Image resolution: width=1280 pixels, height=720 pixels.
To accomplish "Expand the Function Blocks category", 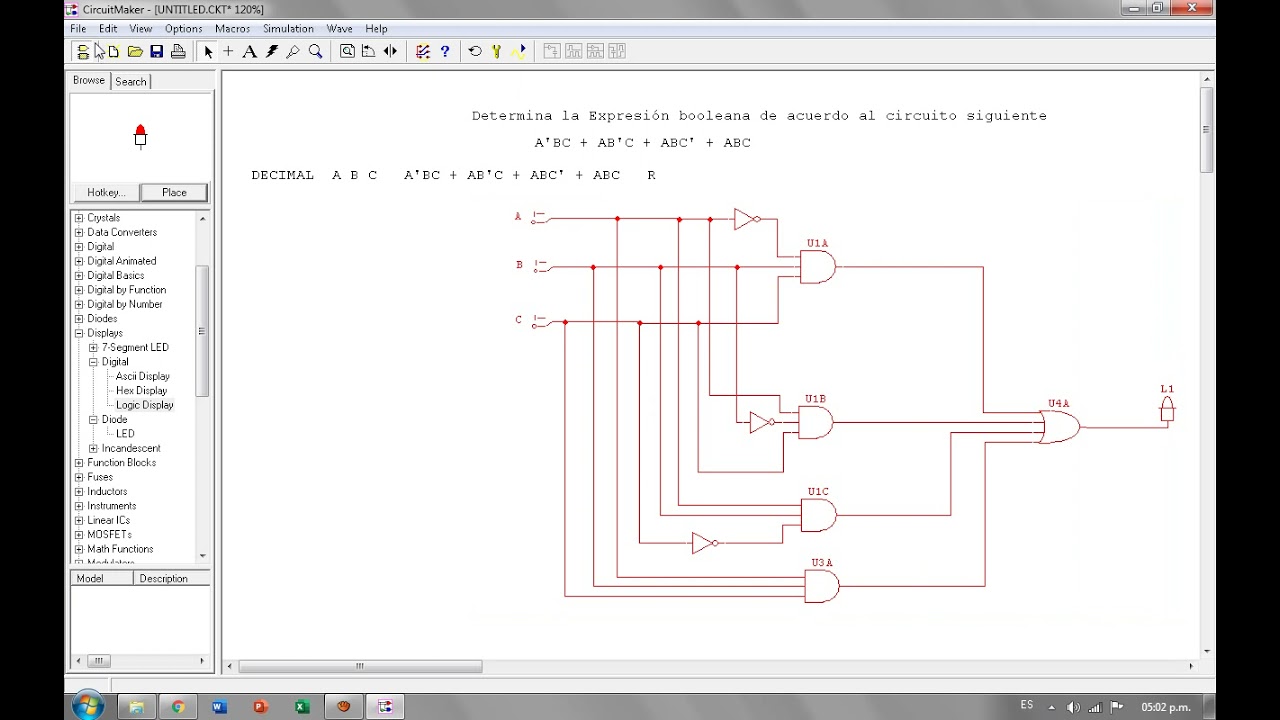I will click(79, 463).
